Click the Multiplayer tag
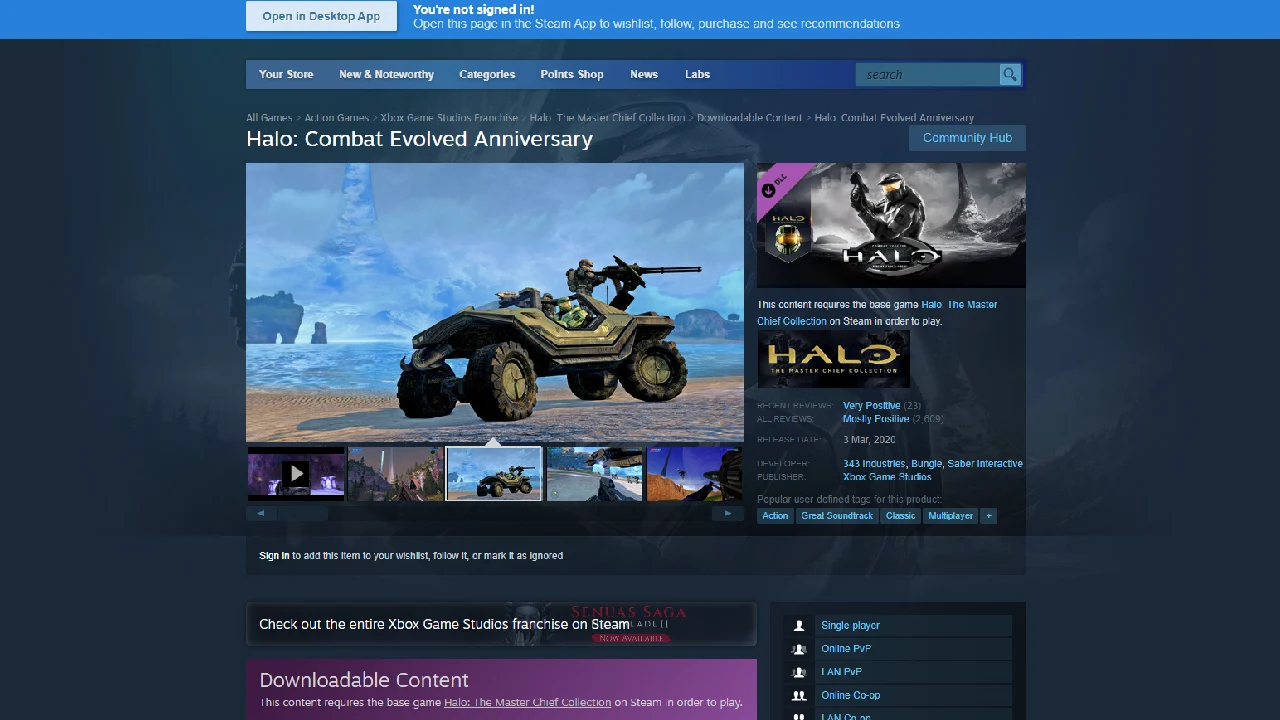This screenshot has height=720, width=1280. (950, 515)
